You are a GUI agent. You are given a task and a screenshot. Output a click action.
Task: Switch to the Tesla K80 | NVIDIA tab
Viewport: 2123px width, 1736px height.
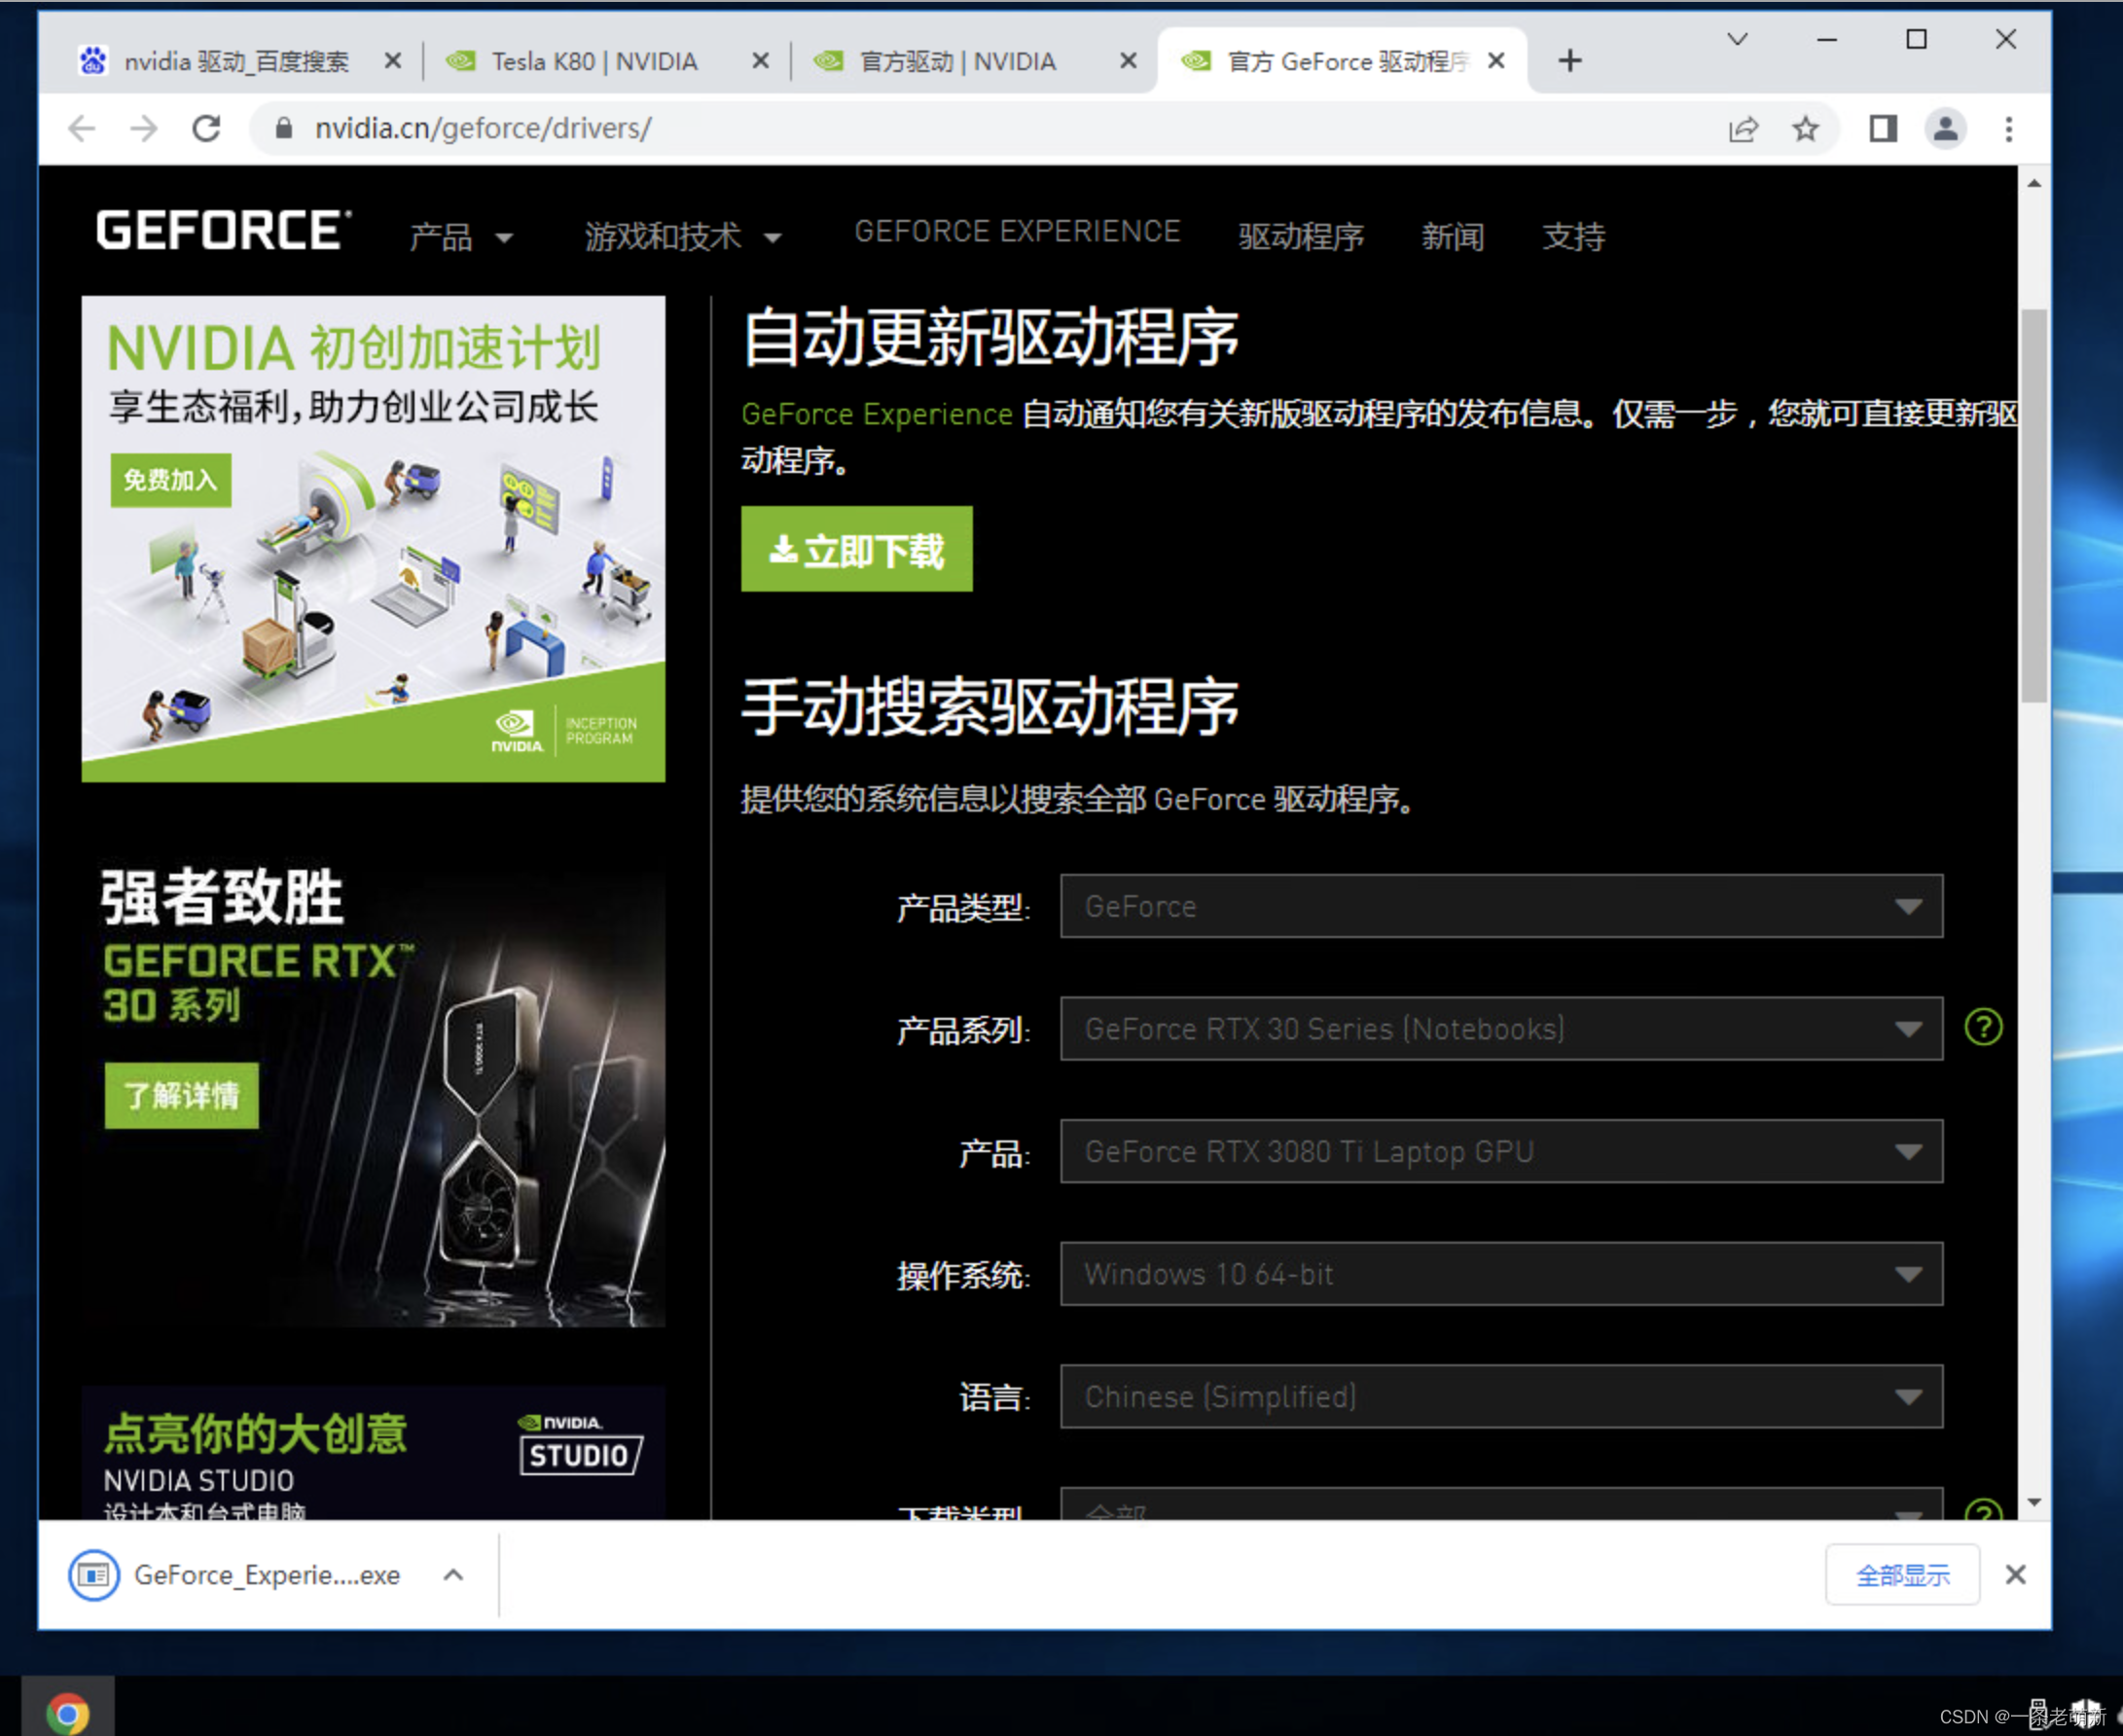[594, 62]
